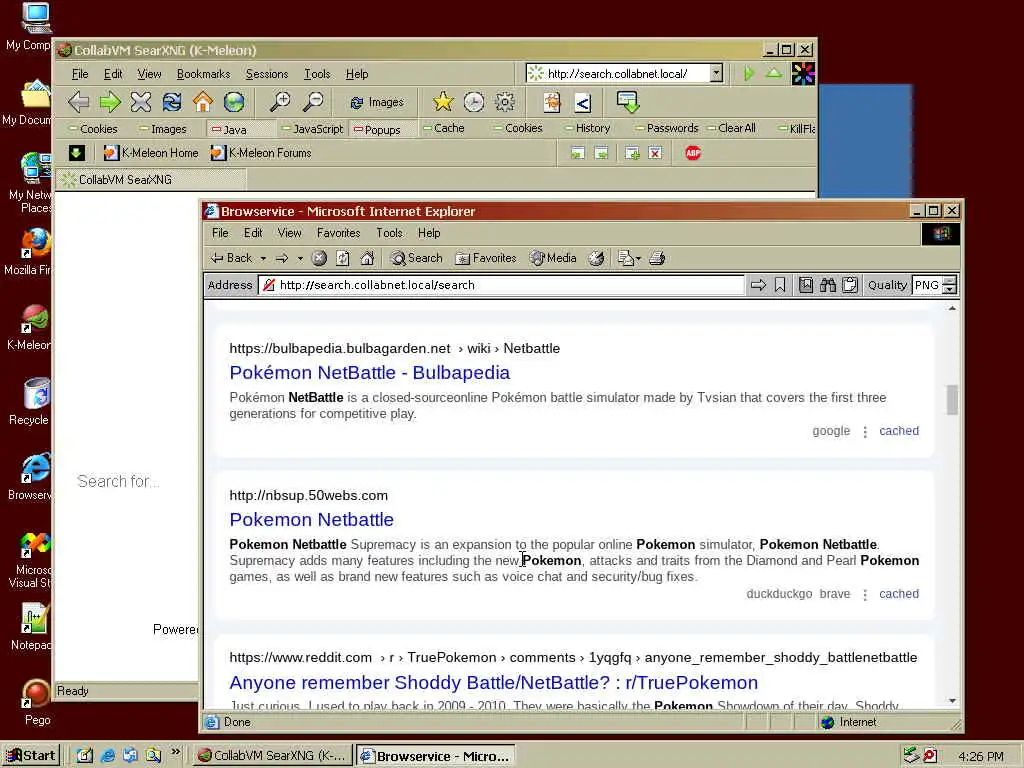The image size is (1024, 768).
Task: Open the K-Meleon Tools menu
Action: [317, 74]
